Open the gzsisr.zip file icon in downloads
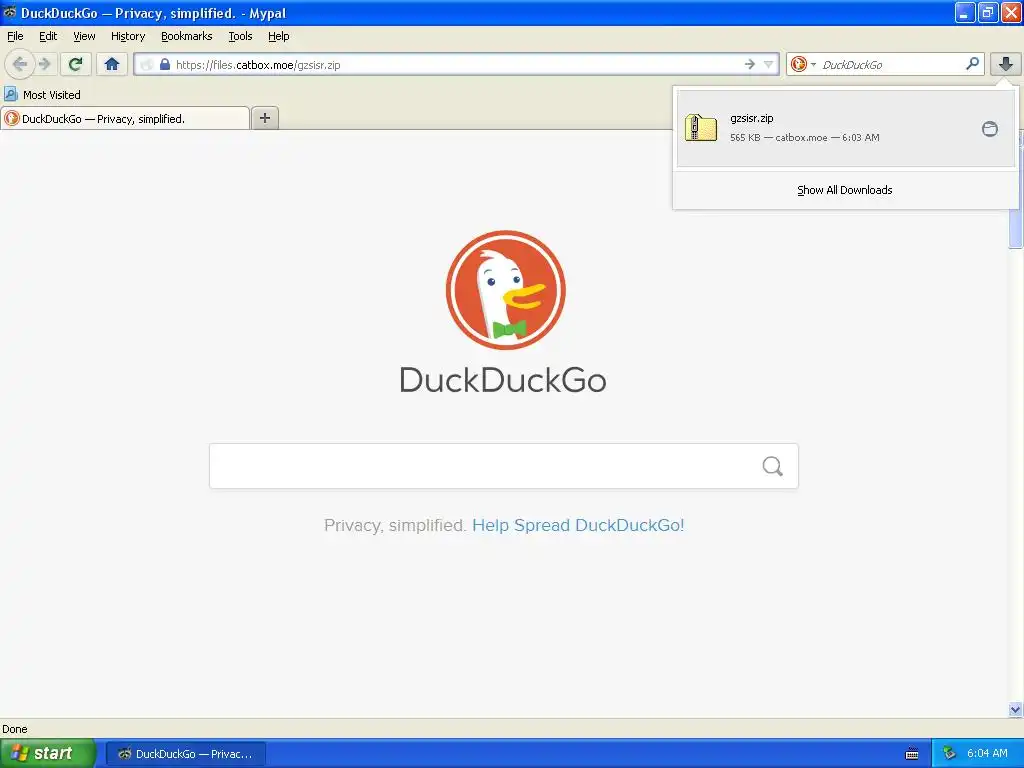Viewport: 1024px width, 768px height. click(x=701, y=128)
